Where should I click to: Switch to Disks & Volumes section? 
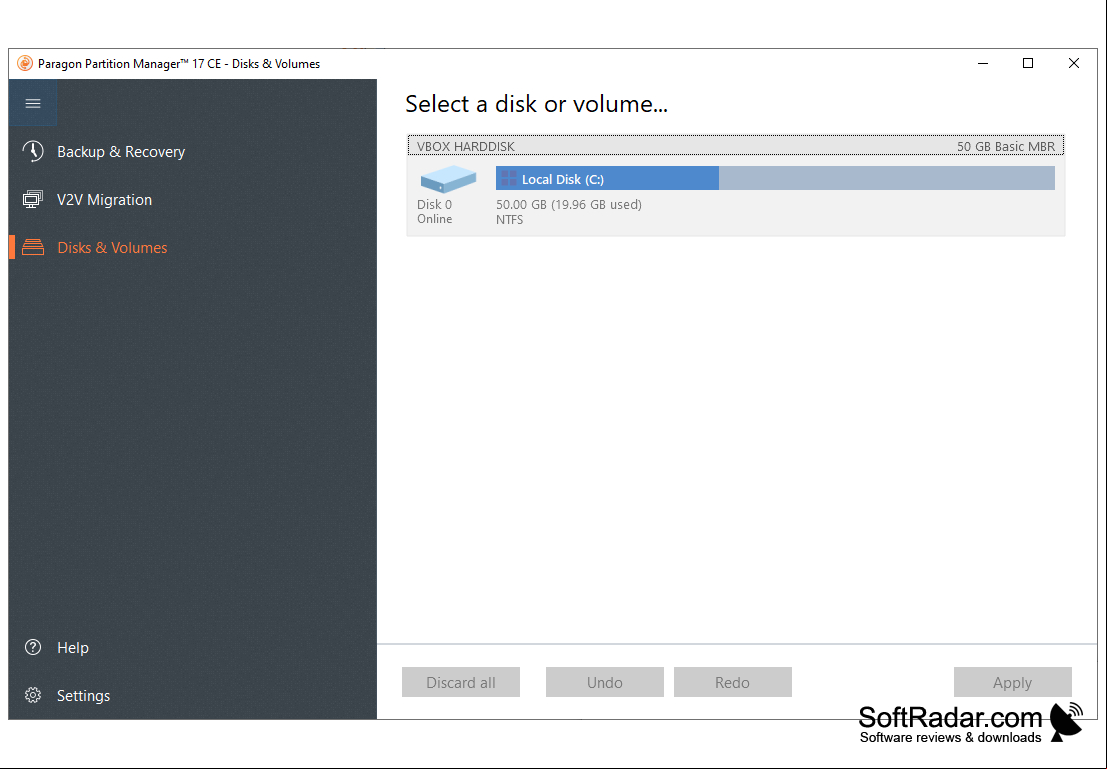193,247
